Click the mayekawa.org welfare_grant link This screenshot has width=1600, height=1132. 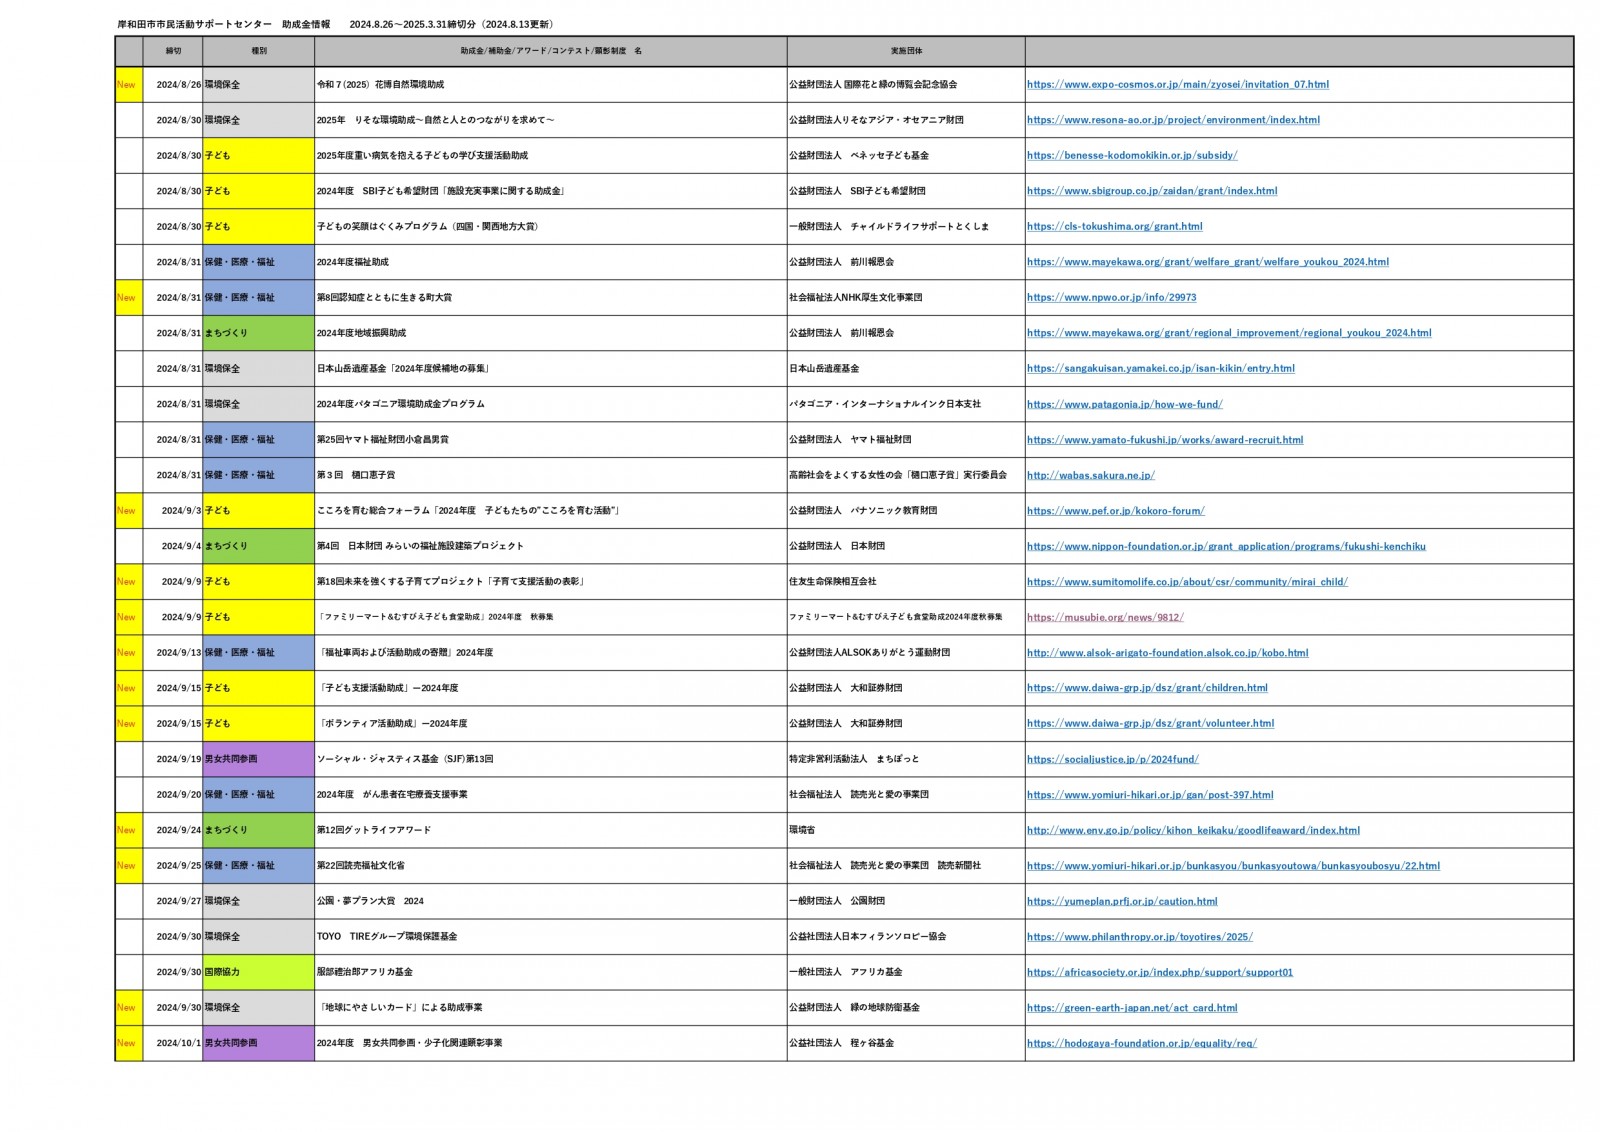1207,262
